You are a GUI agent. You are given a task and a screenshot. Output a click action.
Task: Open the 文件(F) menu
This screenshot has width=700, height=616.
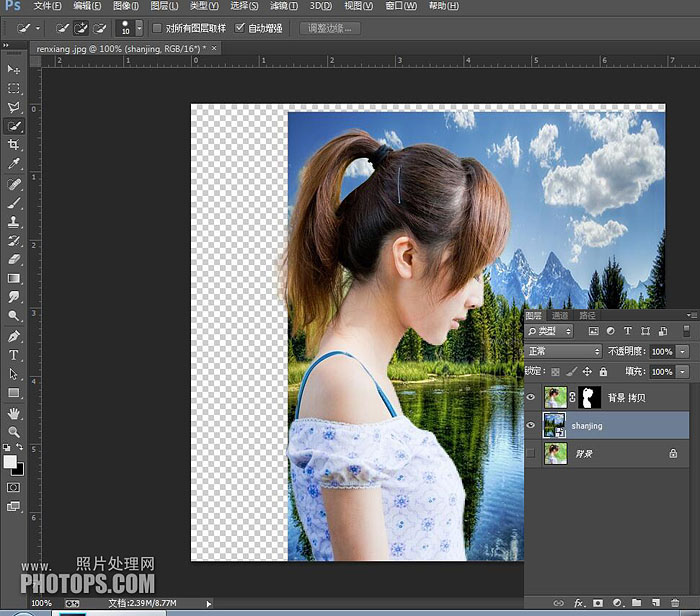coord(47,6)
